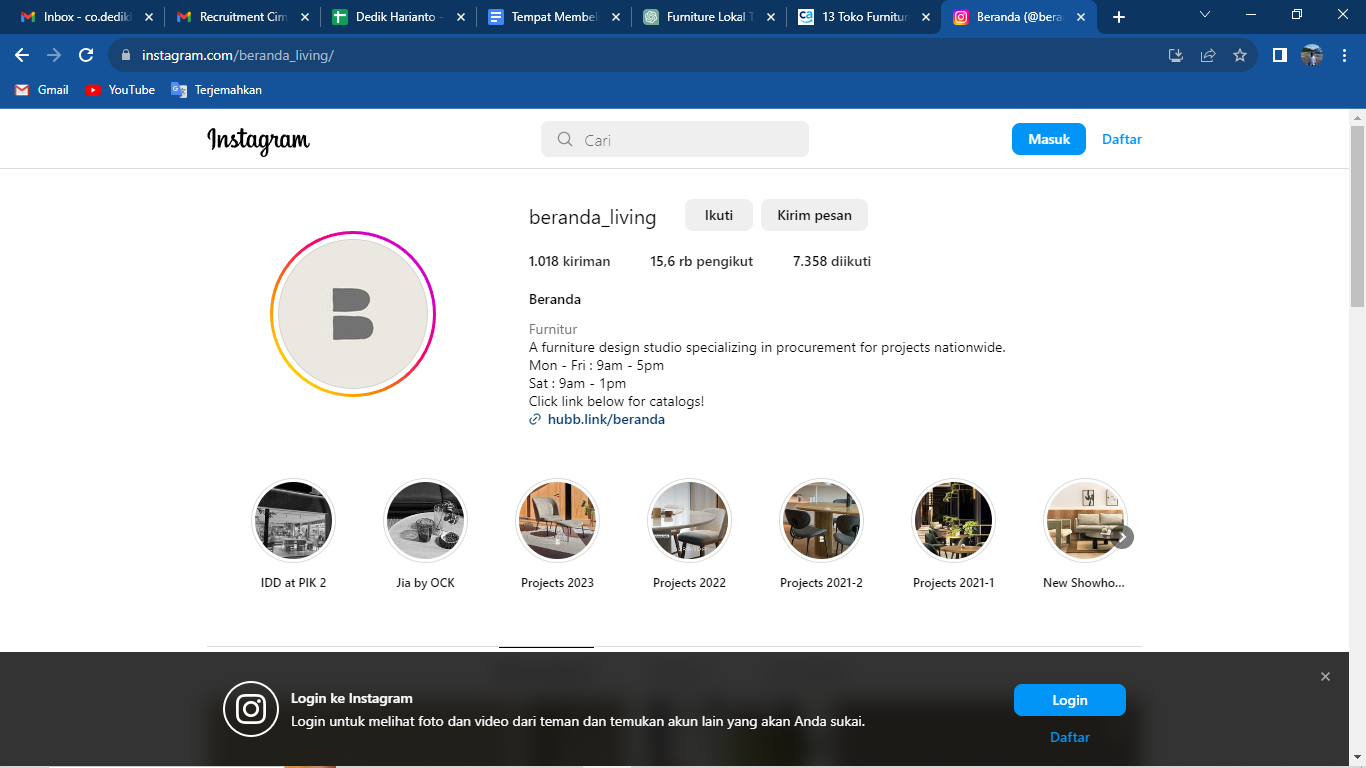Click beranda_living username text
This screenshot has height=768, width=1366.
click(x=592, y=217)
